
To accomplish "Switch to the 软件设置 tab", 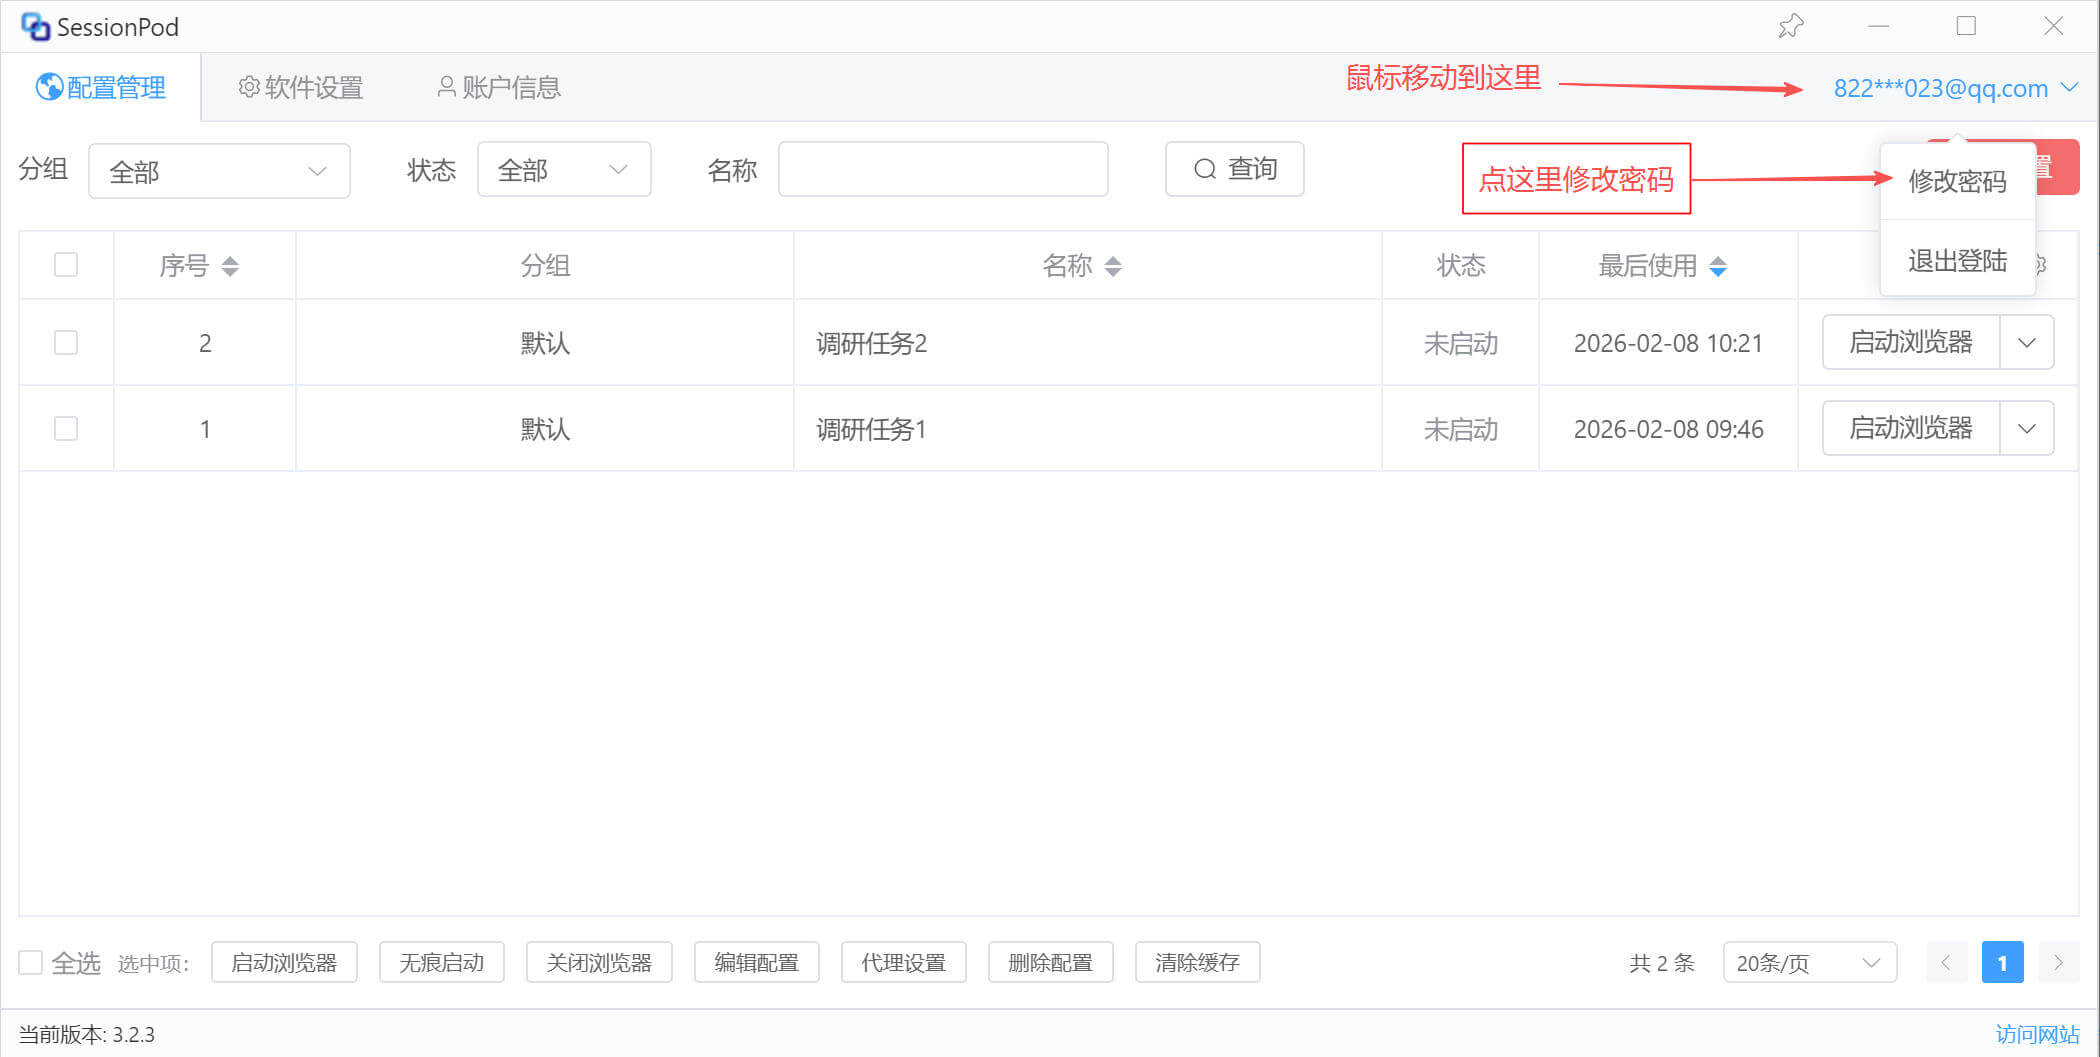I will 301,88.
